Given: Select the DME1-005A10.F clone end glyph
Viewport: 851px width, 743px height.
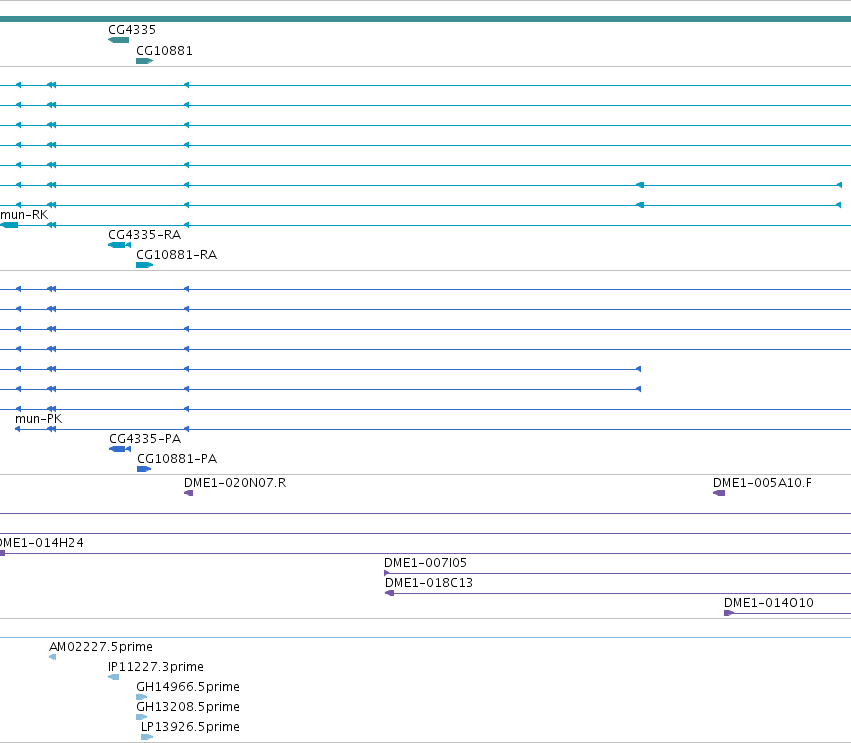Looking at the screenshot, I should 719,493.
